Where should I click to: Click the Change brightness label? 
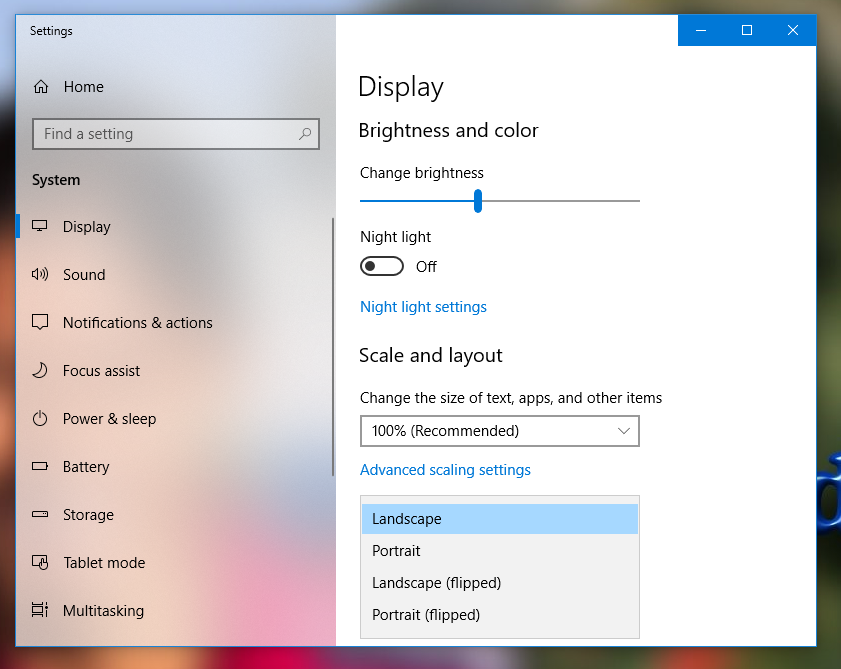click(x=422, y=173)
